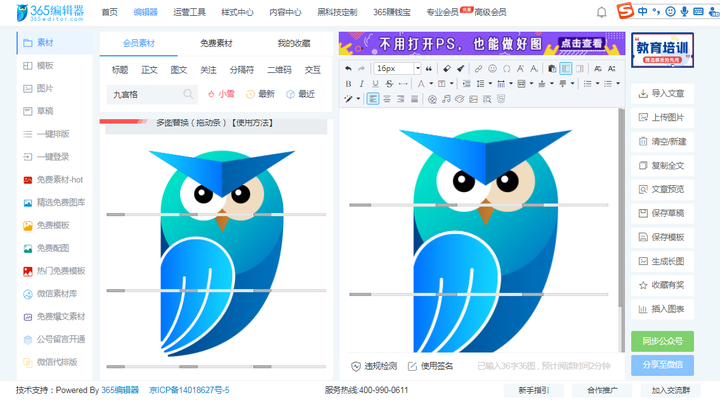Open the 教育培训 promo thumbnail

pos(662,50)
